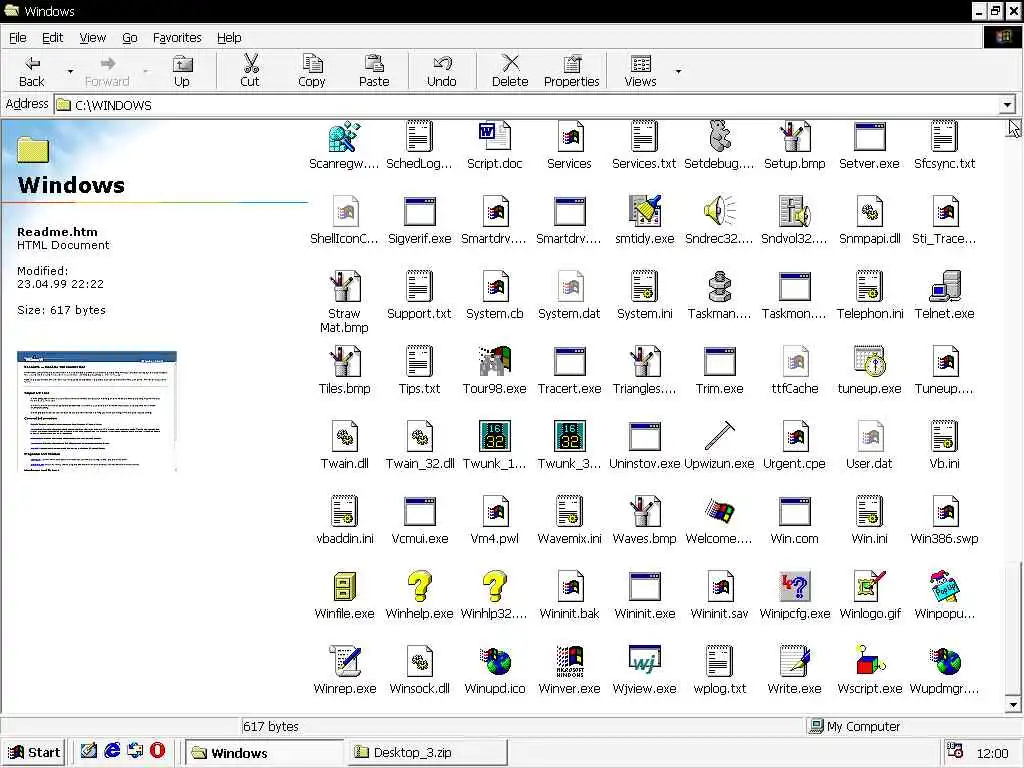Select the User.dat file name
The width and height of the screenshot is (1024, 768).
coord(869,464)
